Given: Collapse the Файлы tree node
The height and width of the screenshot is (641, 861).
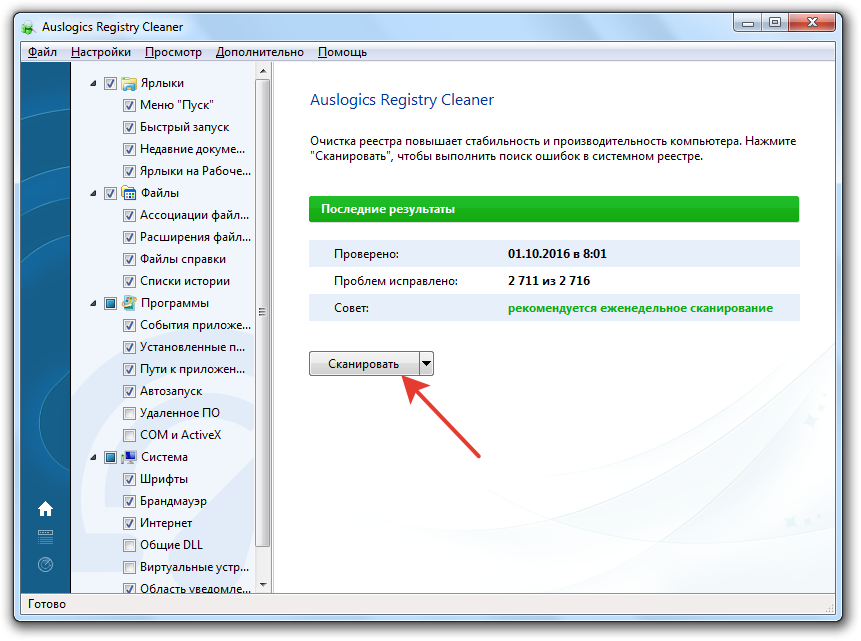Looking at the screenshot, I should [93, 193].
